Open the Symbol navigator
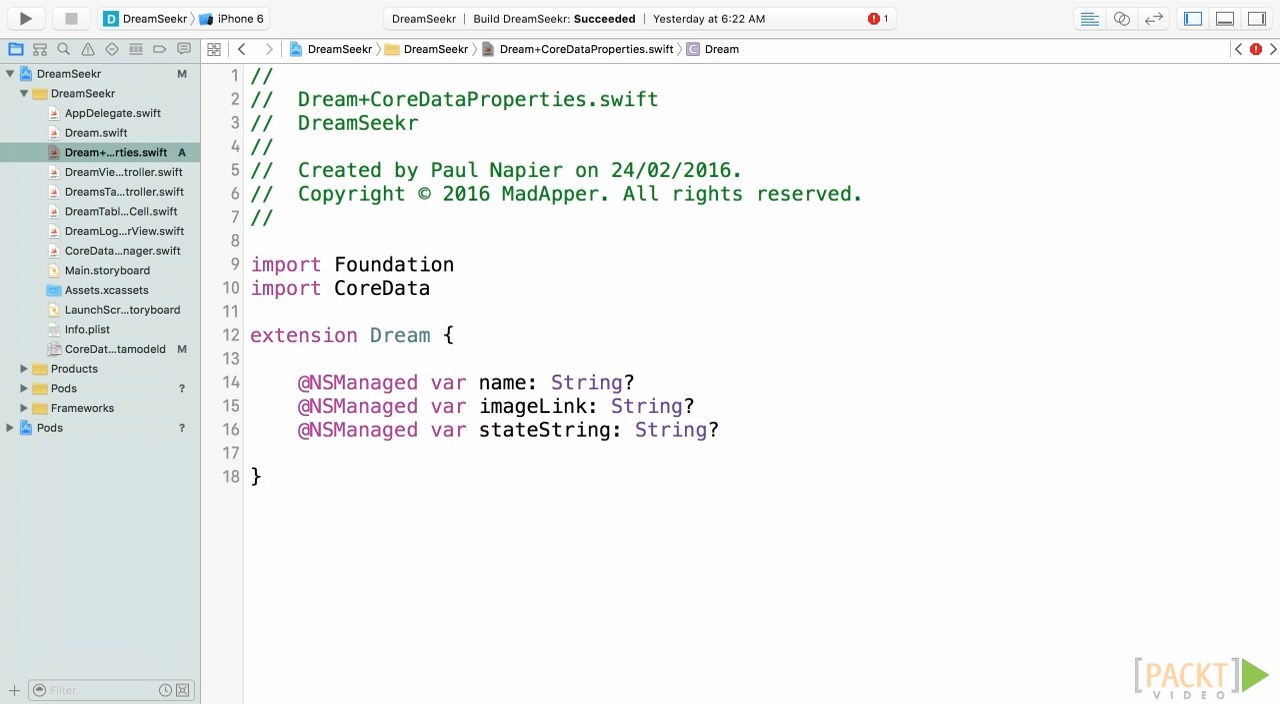Image resolution: width=1280 pixels, height=704 pixels. [x=39, y=49]
